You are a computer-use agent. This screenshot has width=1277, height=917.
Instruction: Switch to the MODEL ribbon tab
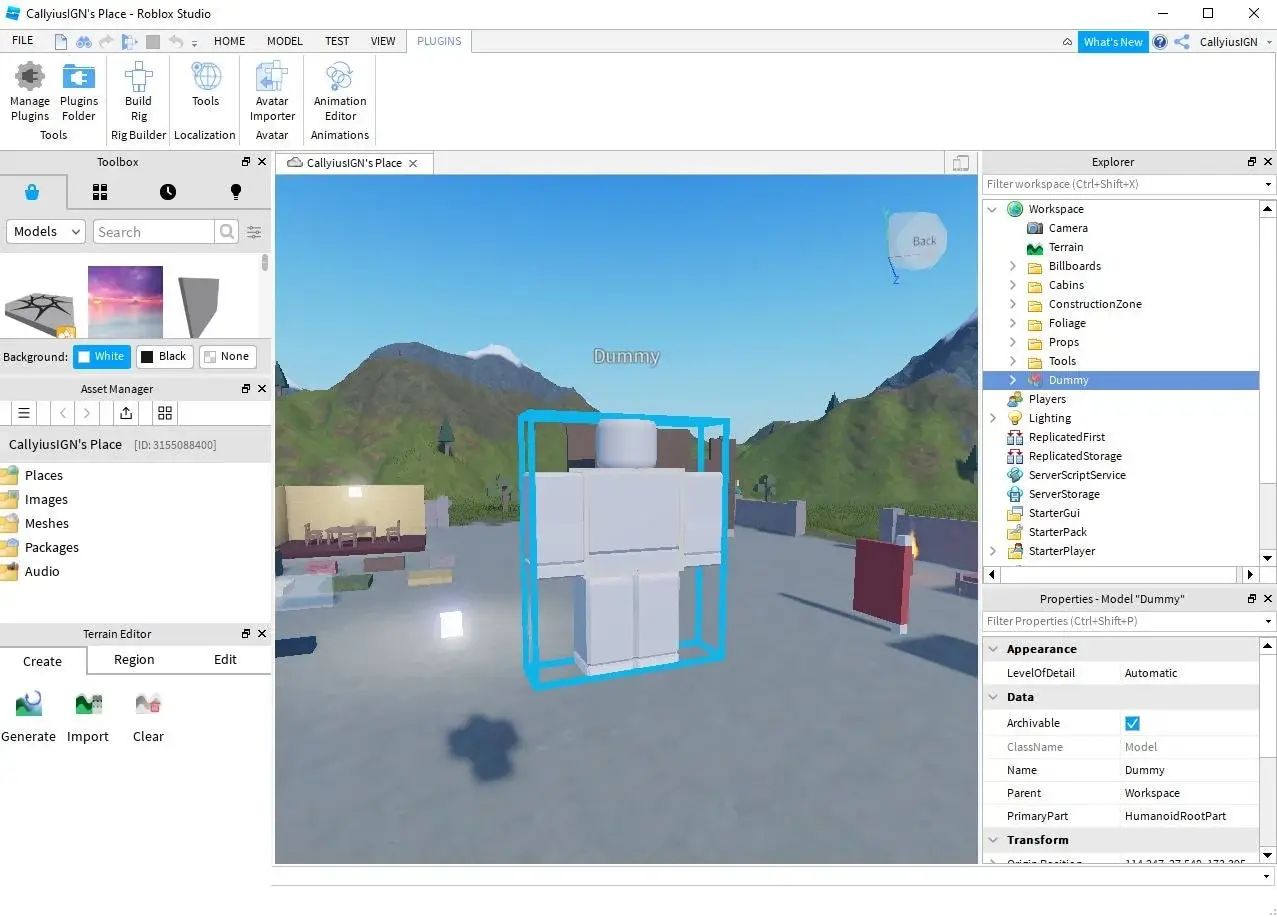tap(285, 41)
